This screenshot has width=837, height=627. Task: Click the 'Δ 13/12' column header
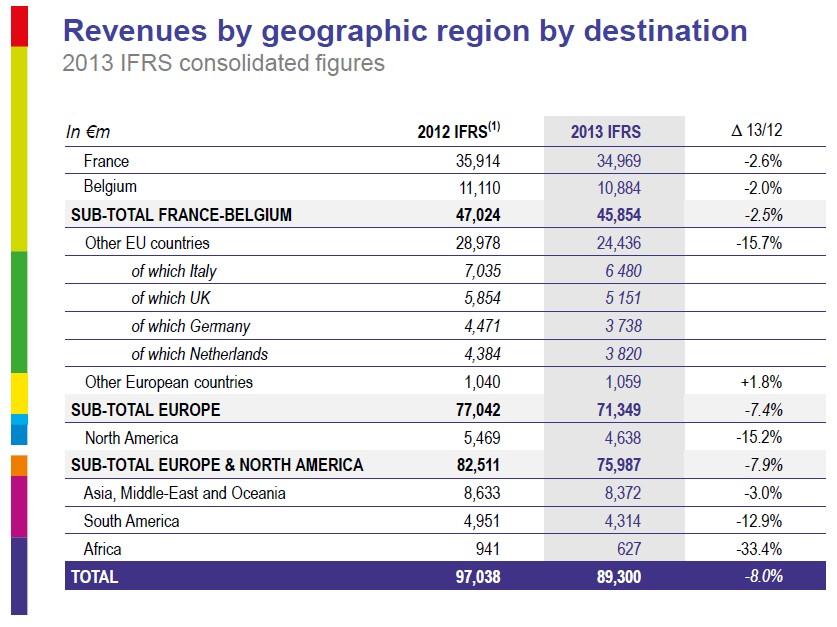click(756, 130)
